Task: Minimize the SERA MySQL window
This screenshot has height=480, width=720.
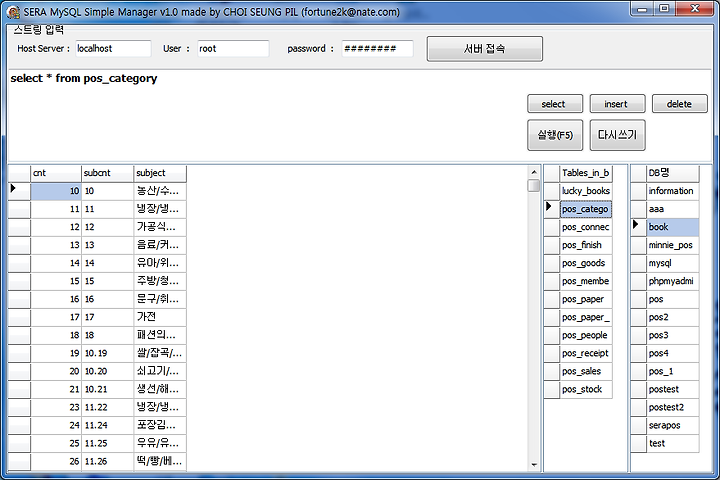Action: 642,9
